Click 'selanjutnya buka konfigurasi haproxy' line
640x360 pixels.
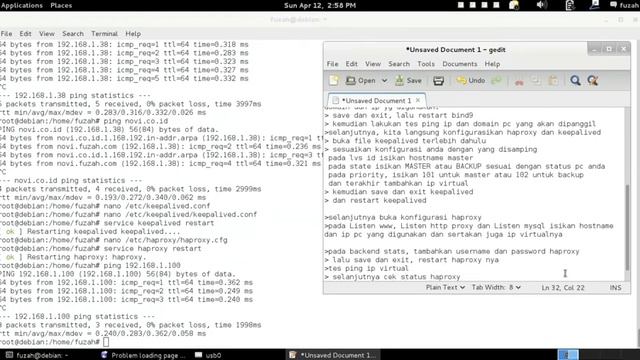(403, 217)
